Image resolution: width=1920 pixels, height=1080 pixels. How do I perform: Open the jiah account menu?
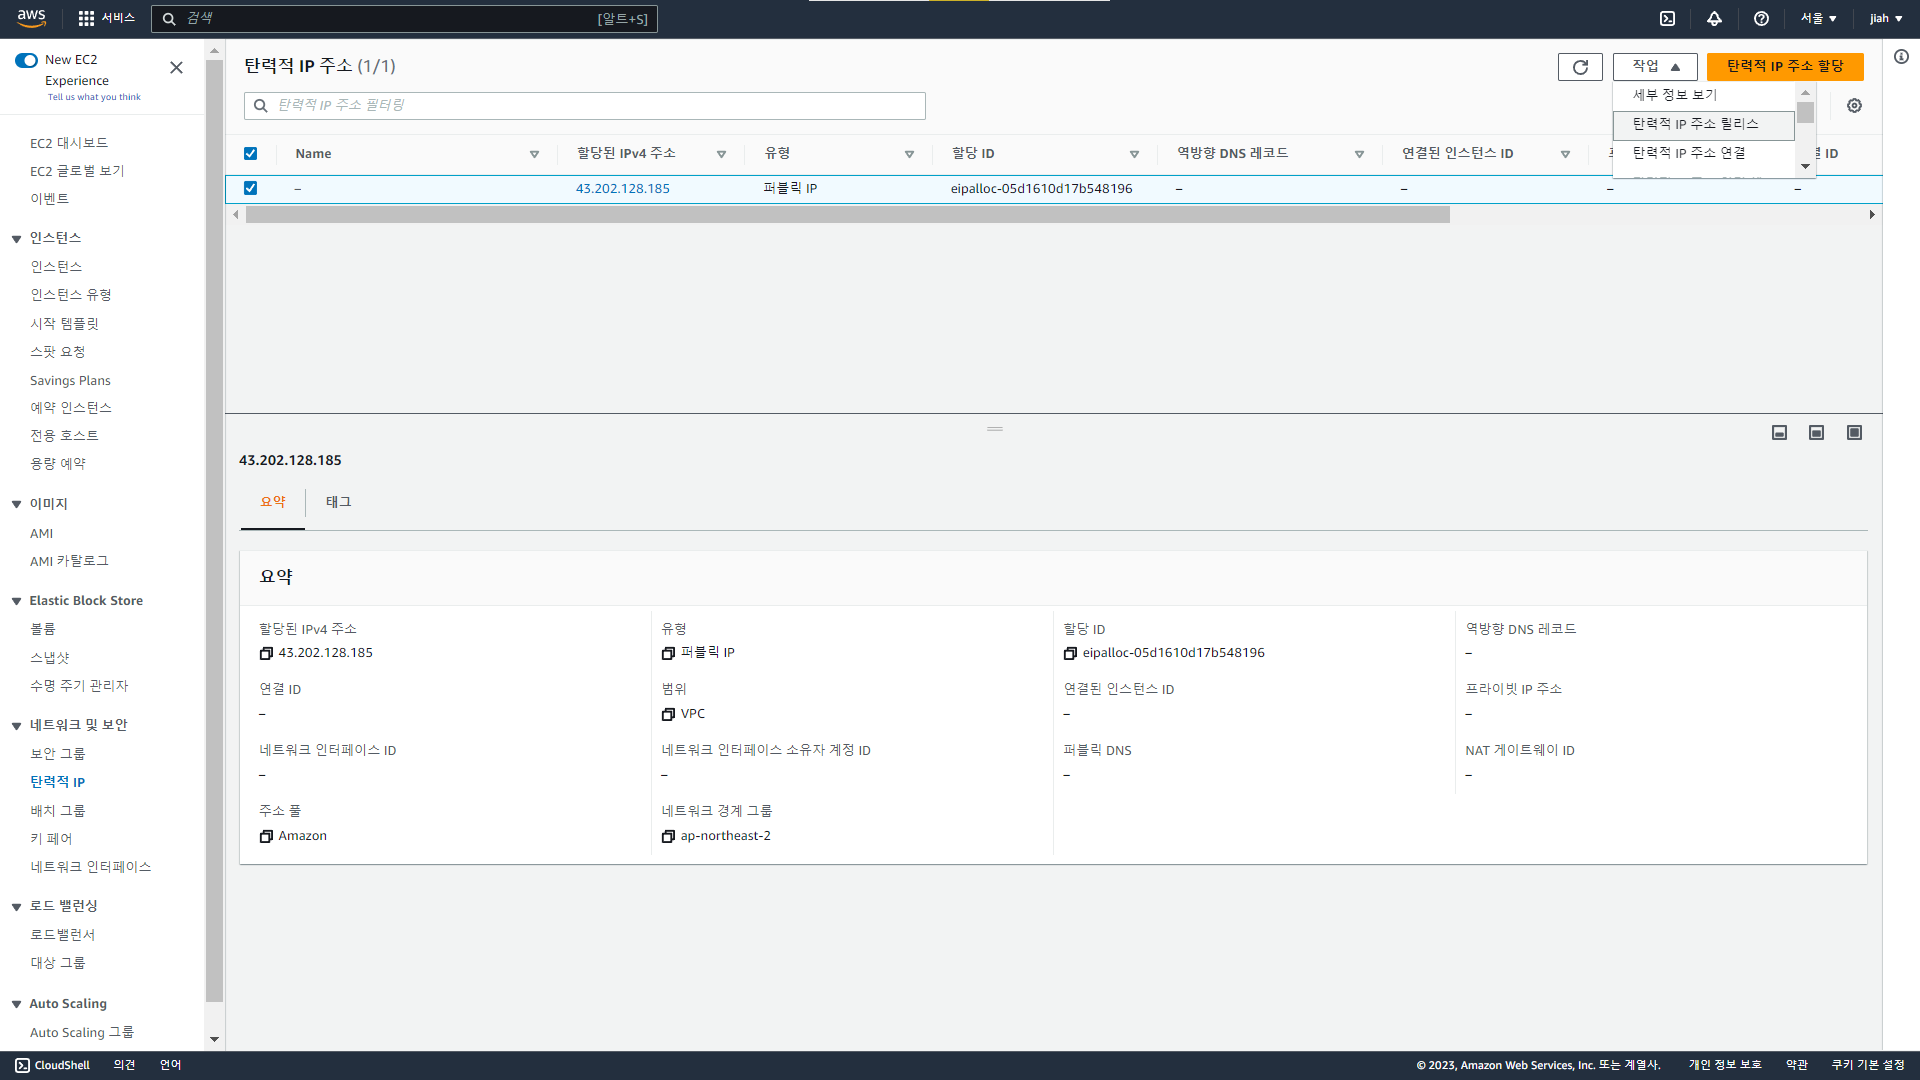pyautogui.click(x=1886, y=18)
